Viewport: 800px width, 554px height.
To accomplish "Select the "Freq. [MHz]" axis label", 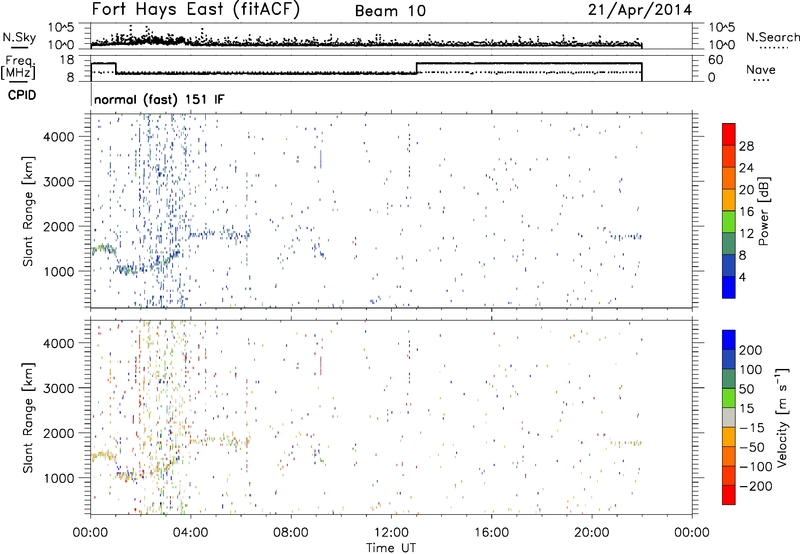I will point(19,67).
